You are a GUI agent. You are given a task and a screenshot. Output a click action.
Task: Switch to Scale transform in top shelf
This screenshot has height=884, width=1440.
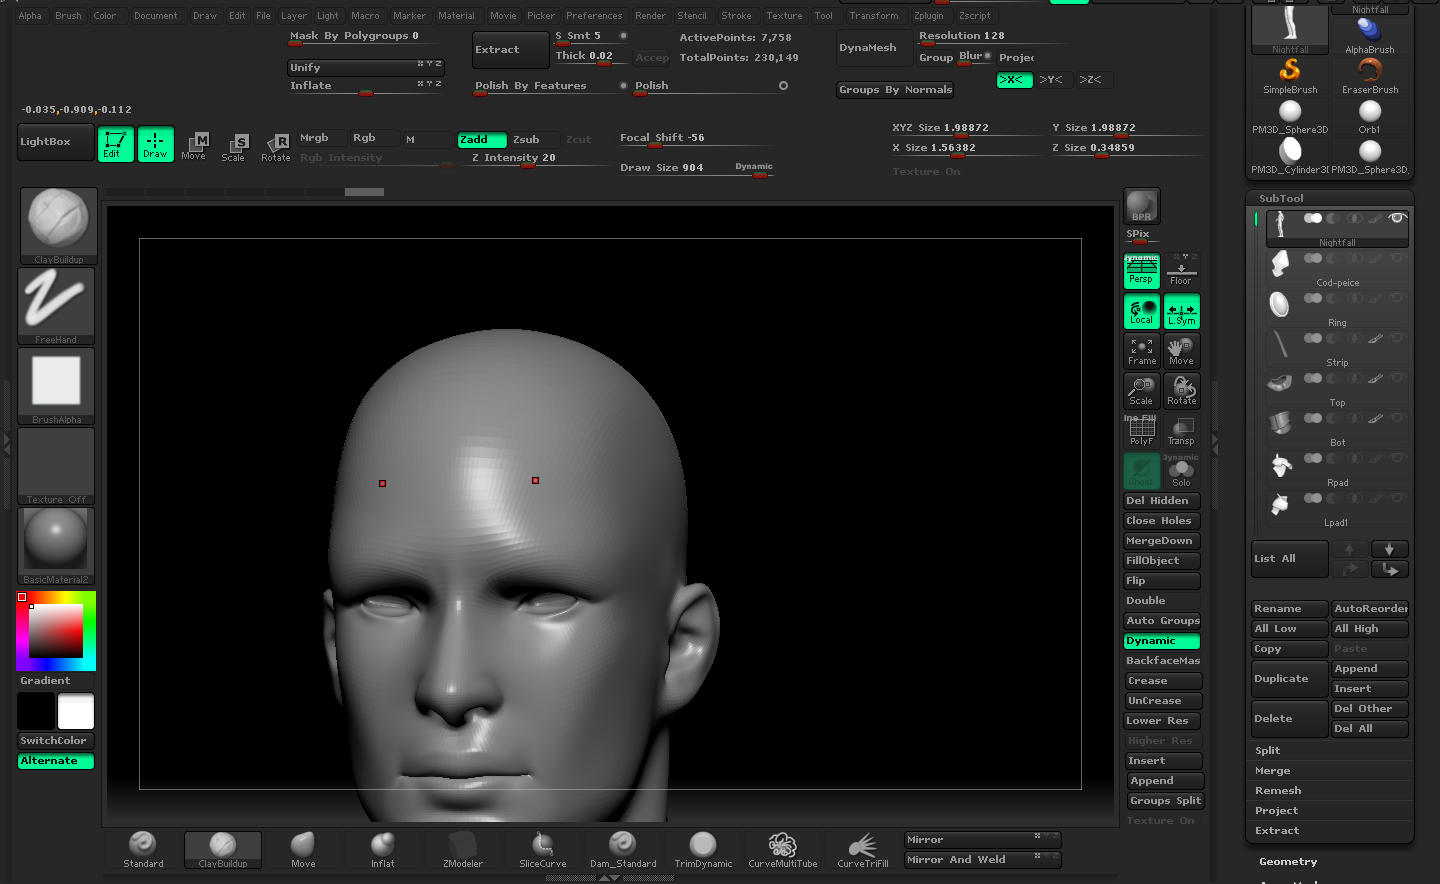[x=234, y=147]
